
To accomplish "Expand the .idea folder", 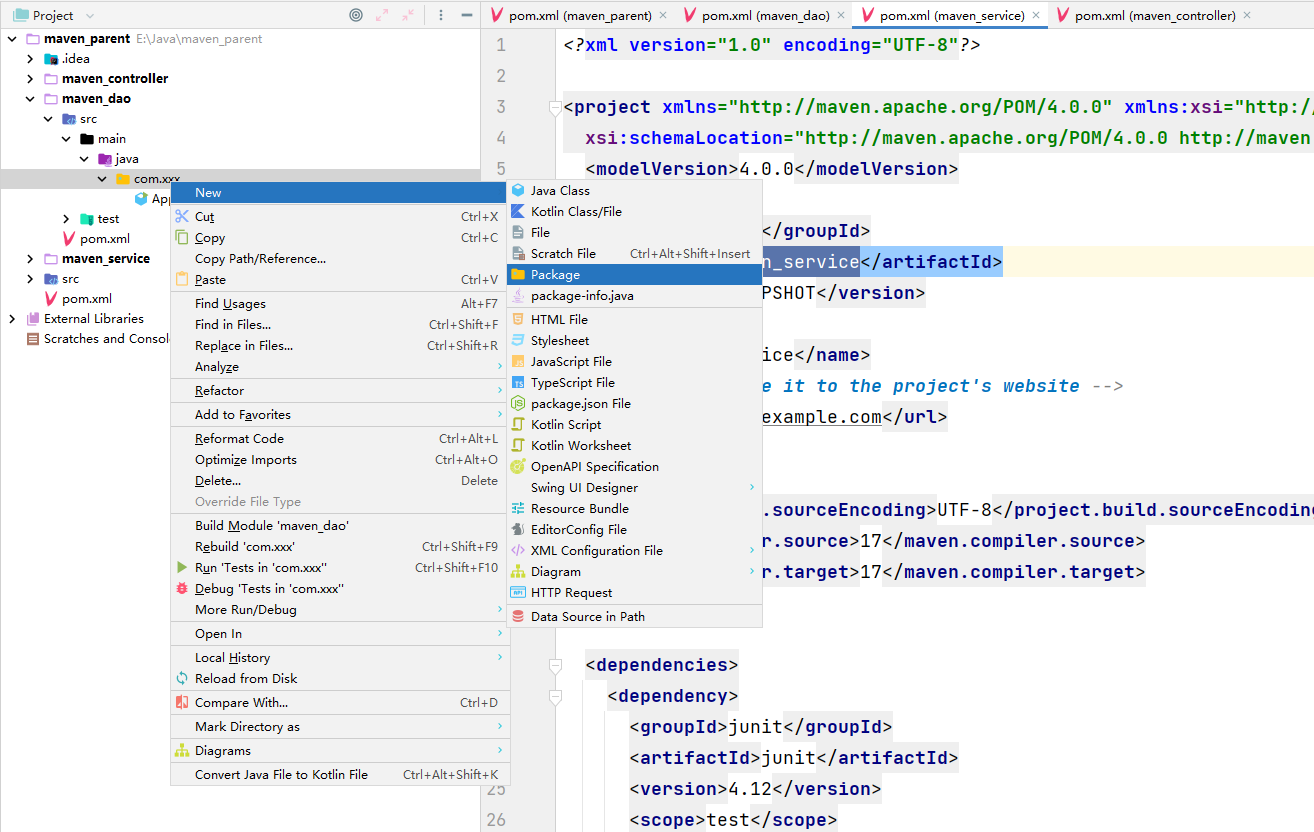I will pyautogui.click(x=30, y=59).
